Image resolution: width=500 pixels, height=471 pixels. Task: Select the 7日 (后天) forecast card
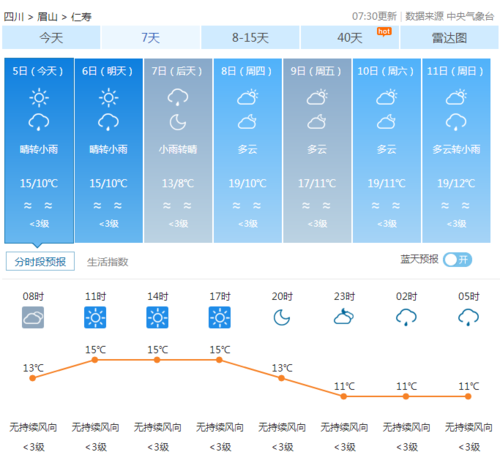pos(178,151)
